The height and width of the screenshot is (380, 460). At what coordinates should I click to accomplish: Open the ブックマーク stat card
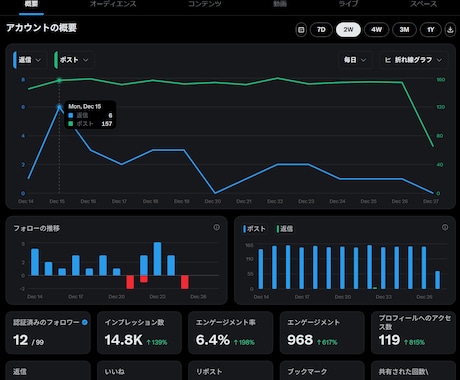(322, 370)
